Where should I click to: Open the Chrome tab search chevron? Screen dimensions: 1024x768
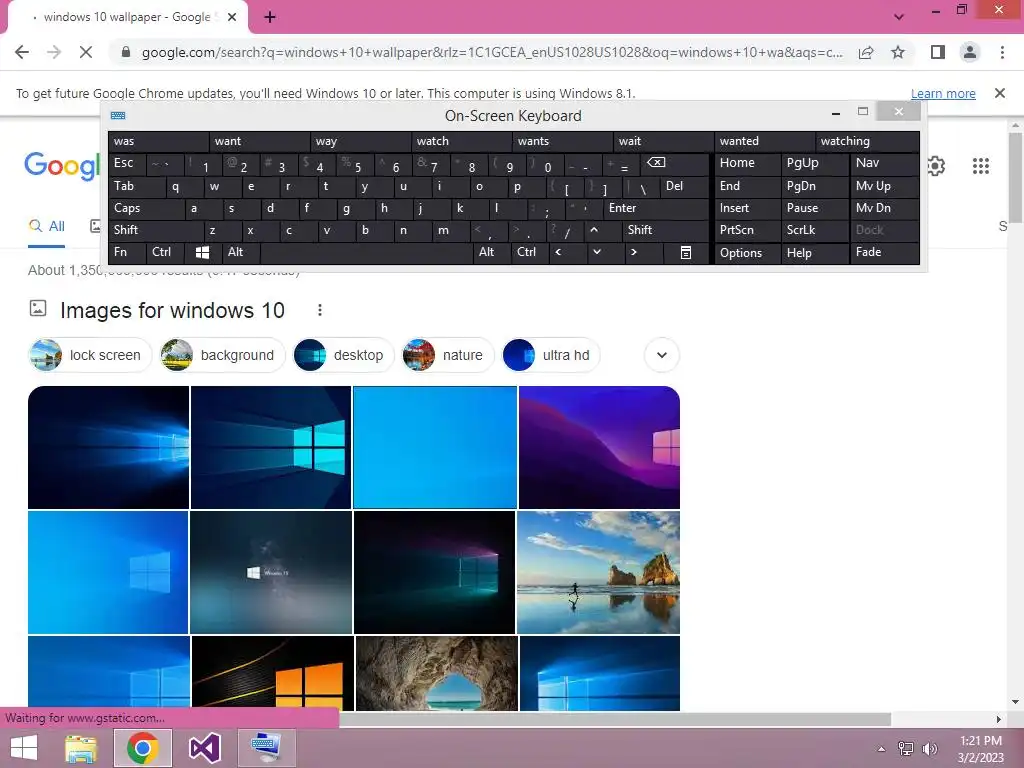point(899,17)
